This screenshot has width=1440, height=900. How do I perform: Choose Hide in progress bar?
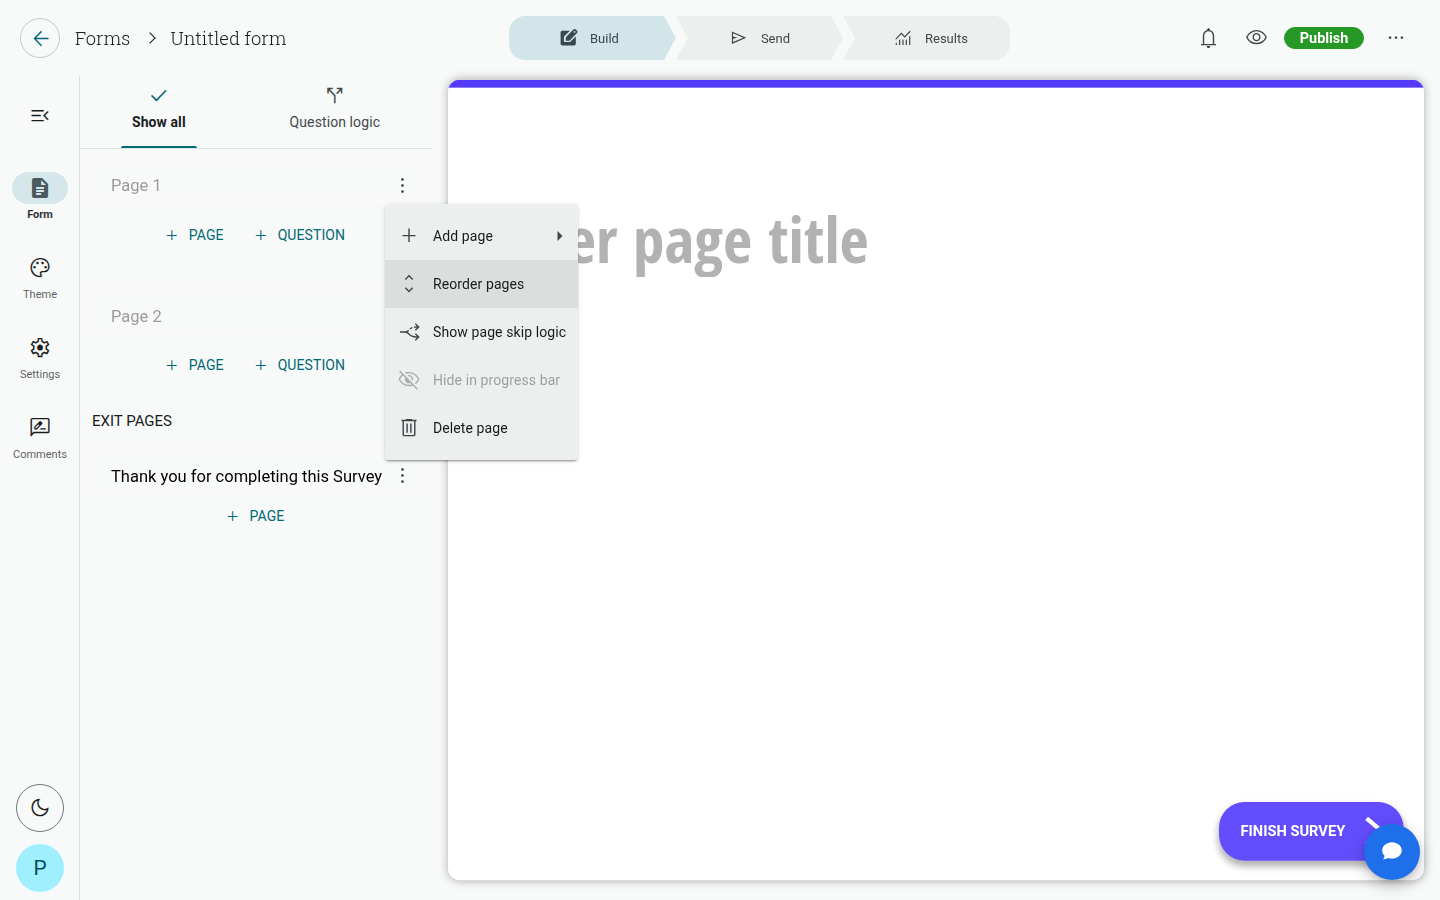click(x=481, y=380)
